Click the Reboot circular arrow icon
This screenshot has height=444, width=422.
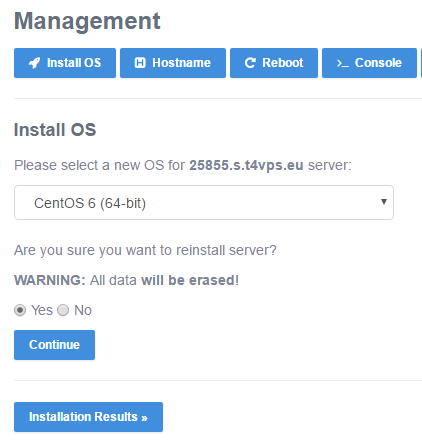[x=250, y=63]
